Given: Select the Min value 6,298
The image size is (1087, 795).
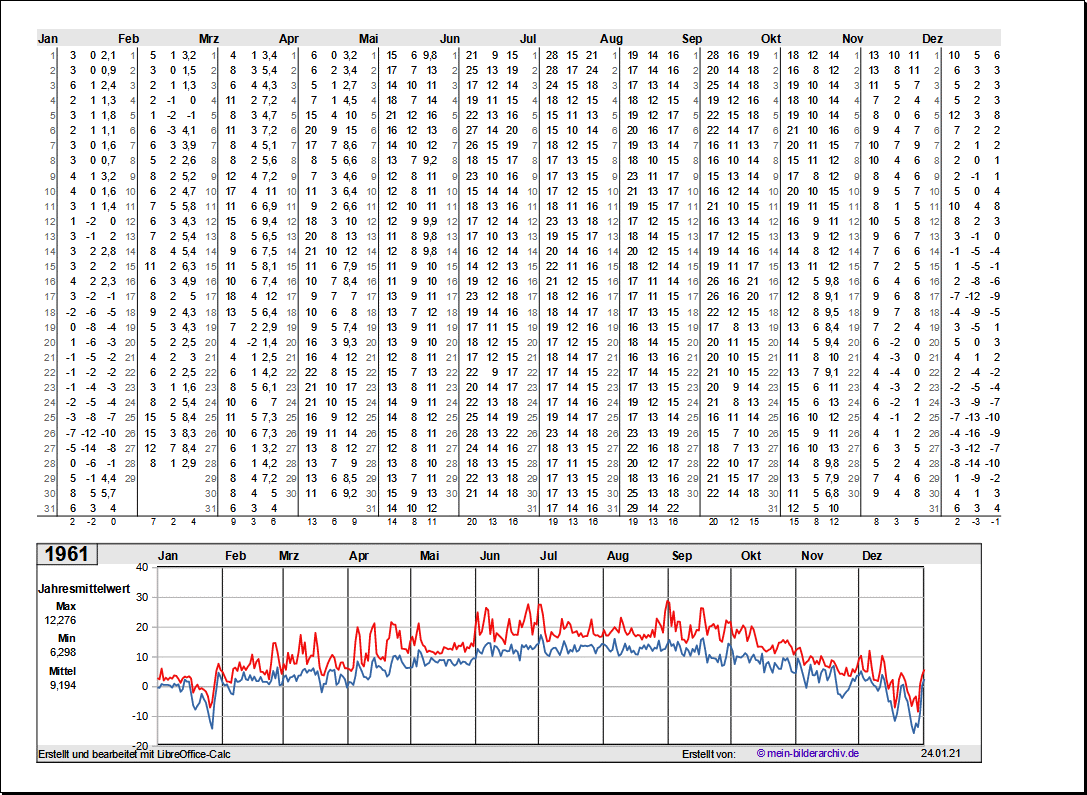Looking at the screenshot, I should [60, 652].
